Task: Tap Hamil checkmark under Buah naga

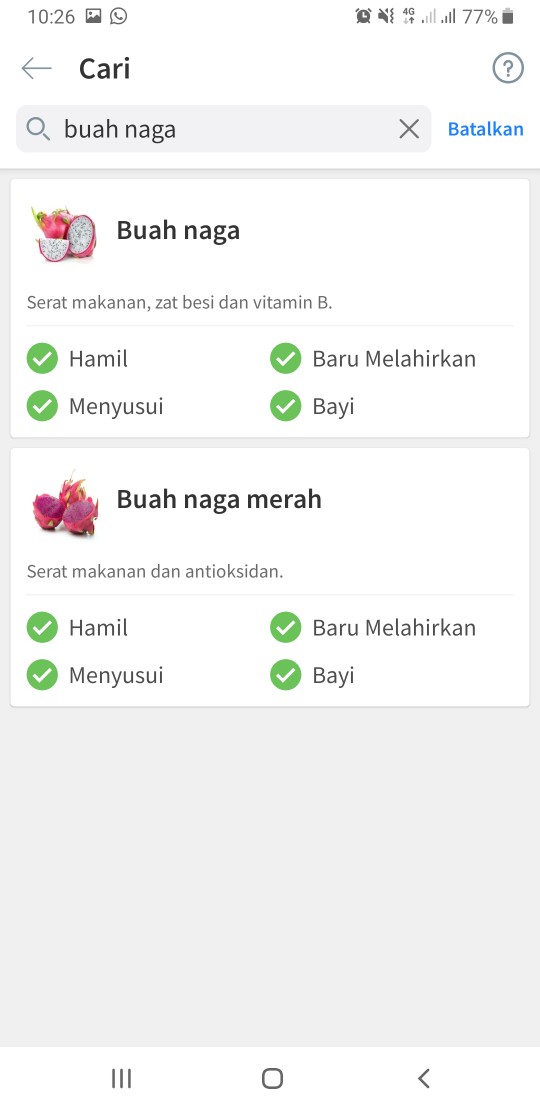Action: point(42,358)
